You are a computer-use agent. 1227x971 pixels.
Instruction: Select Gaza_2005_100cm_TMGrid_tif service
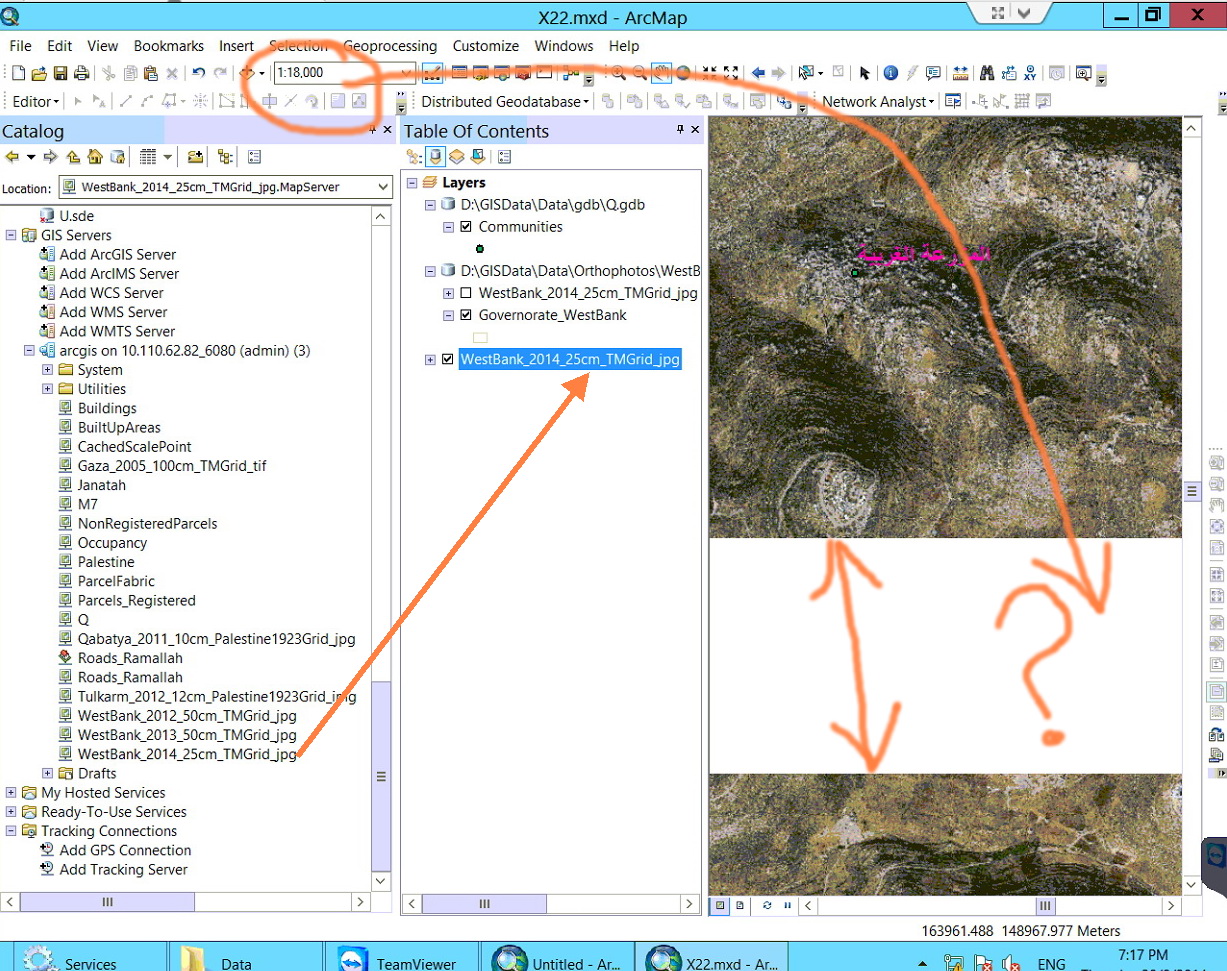[x=172, y=466]
